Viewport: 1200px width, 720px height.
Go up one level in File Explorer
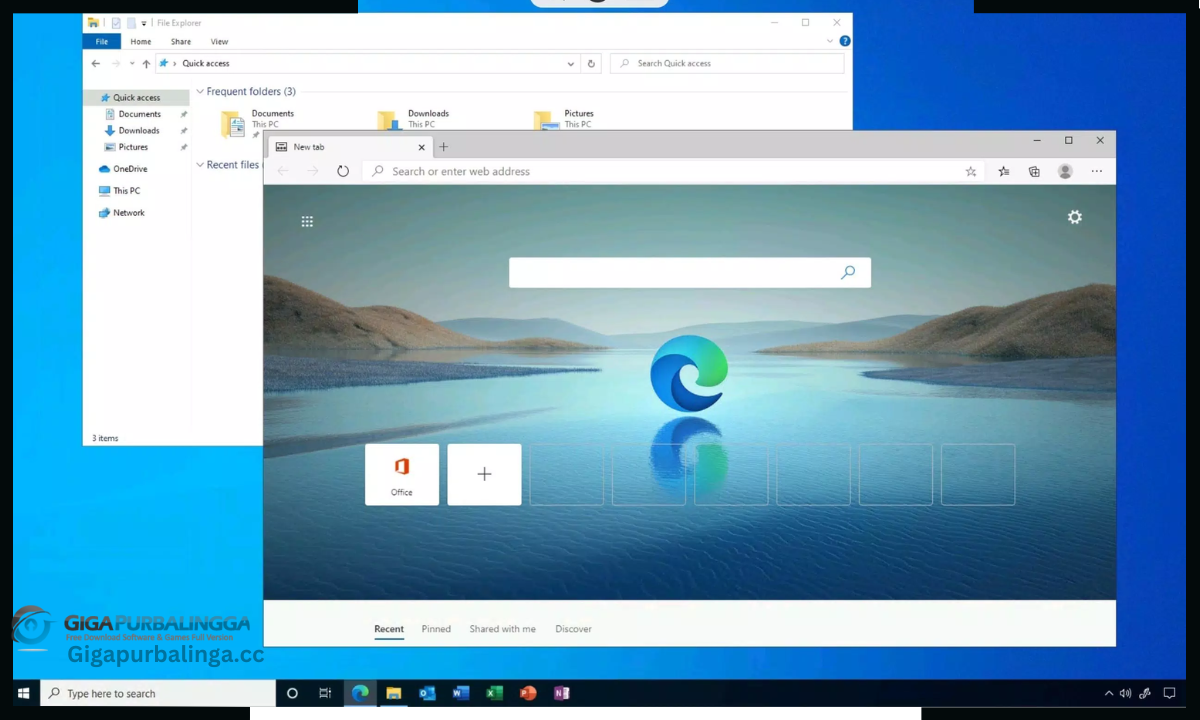coord(146,64)
